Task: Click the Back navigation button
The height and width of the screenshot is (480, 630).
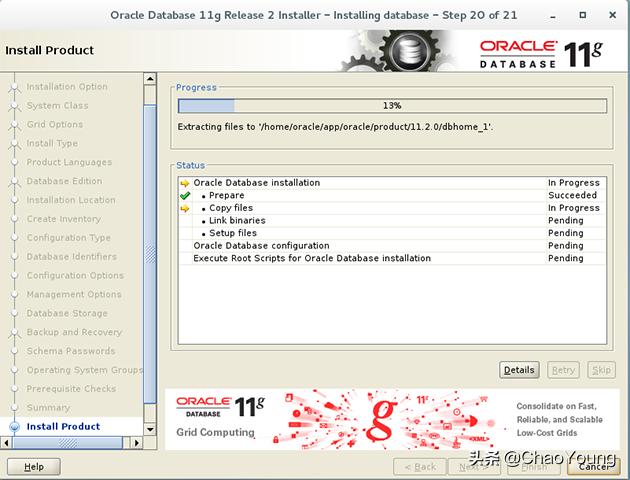Action: (420, 467)
